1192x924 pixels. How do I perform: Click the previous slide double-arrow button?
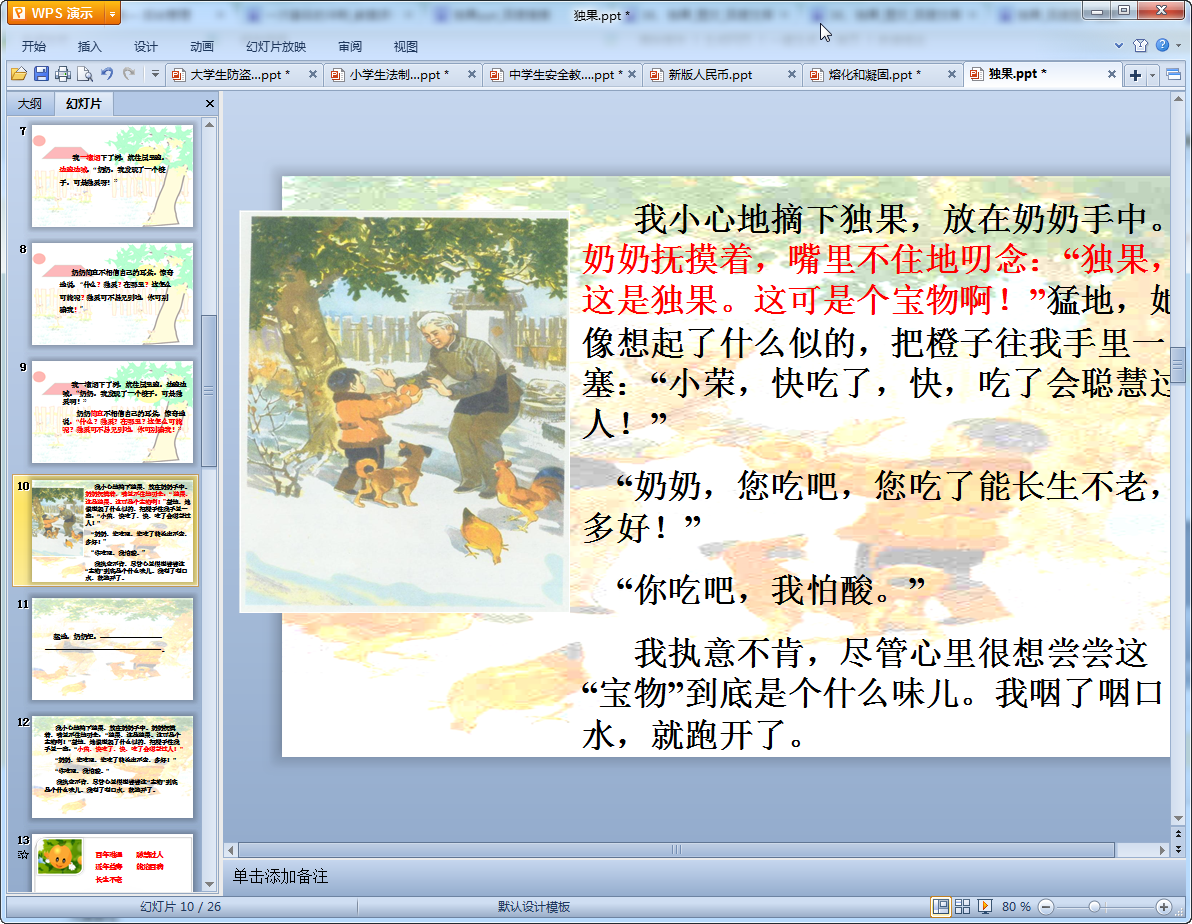(1178, 834)
